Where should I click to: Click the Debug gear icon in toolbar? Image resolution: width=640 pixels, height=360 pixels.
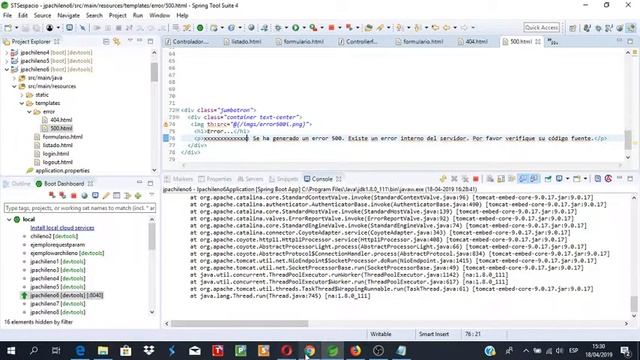click(278, 28)
